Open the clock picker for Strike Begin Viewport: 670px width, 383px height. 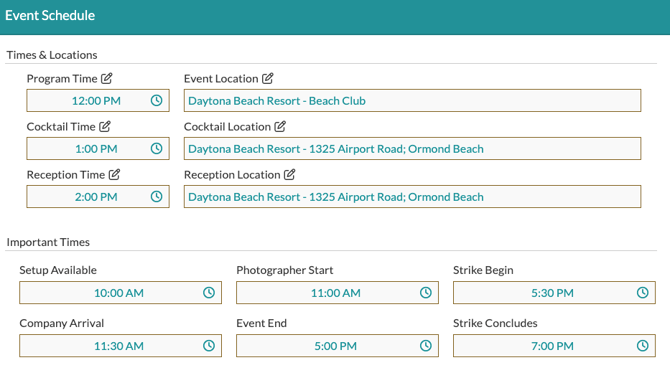pyautogui.click(x=643, y=292)
